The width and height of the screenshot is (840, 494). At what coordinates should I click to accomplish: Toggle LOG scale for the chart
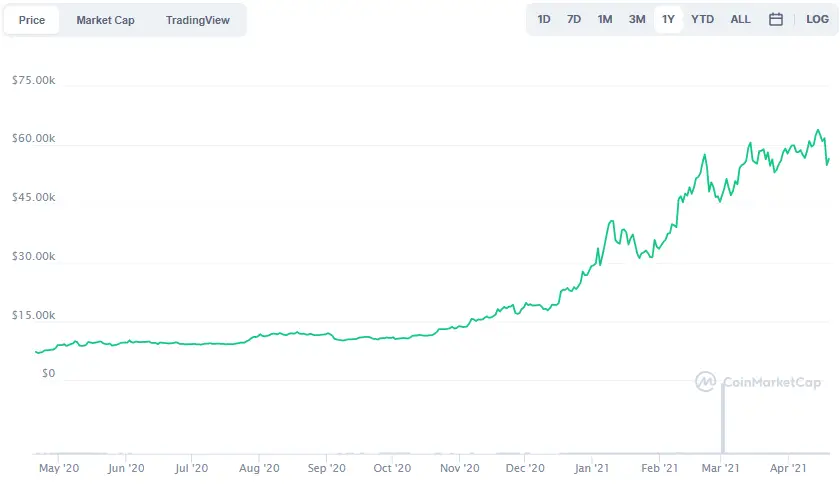point(818,20)
